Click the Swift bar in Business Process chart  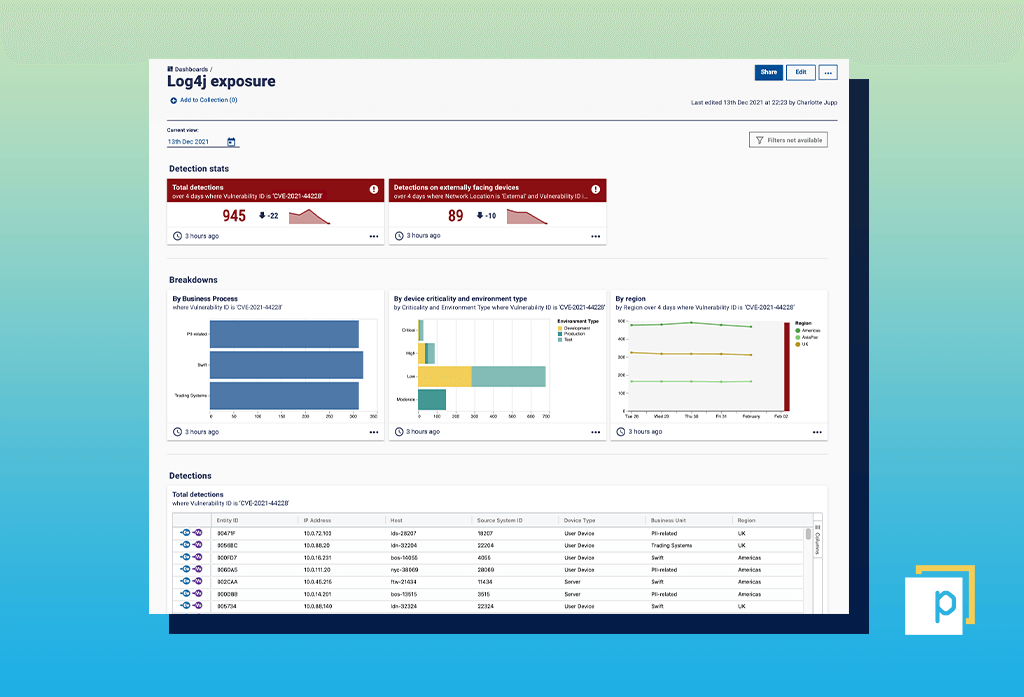[286, 365]
